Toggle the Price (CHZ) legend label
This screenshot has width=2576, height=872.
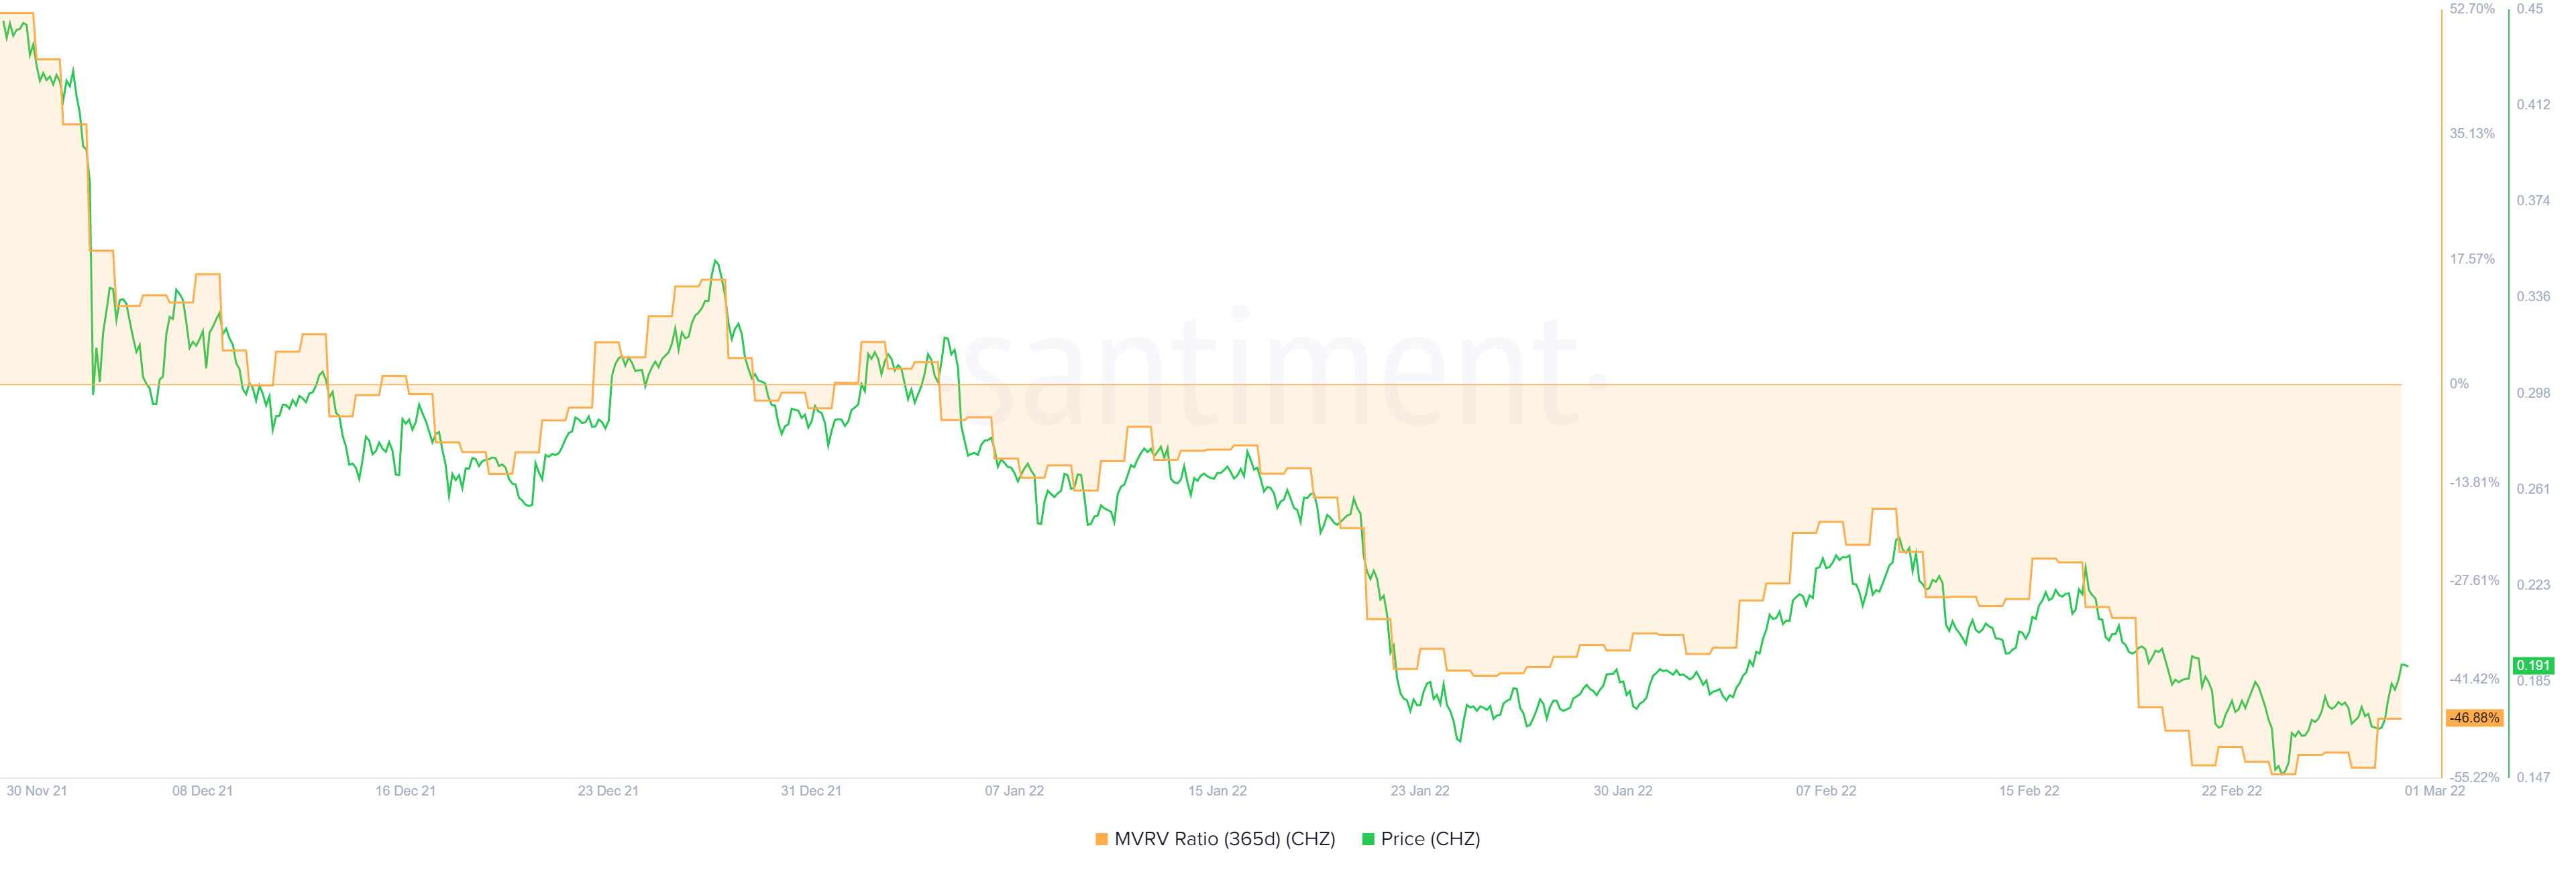tap(1430, 840)
